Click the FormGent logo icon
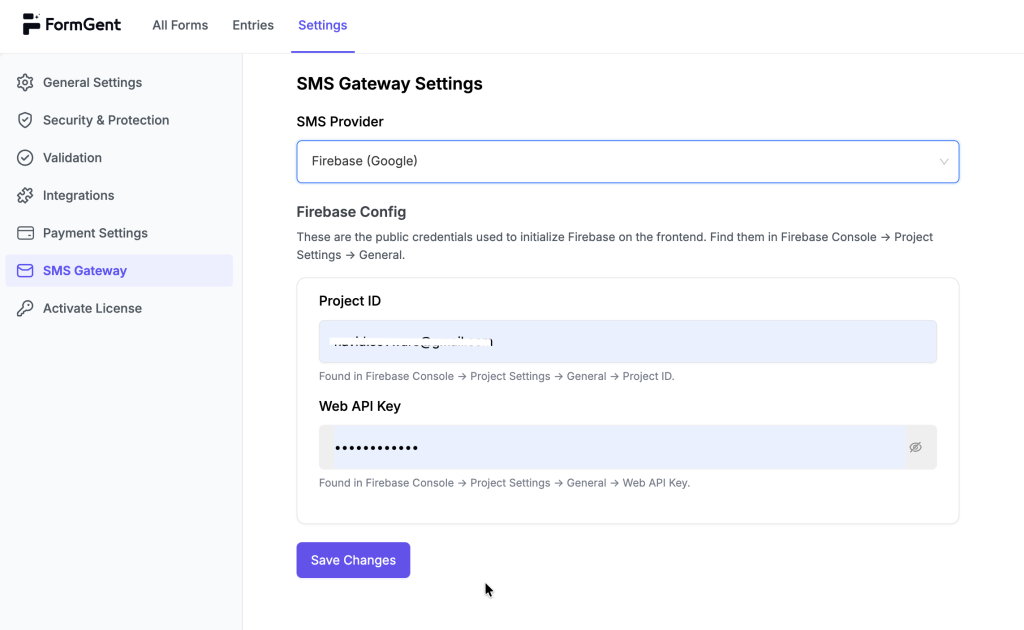 coord(31,24)
